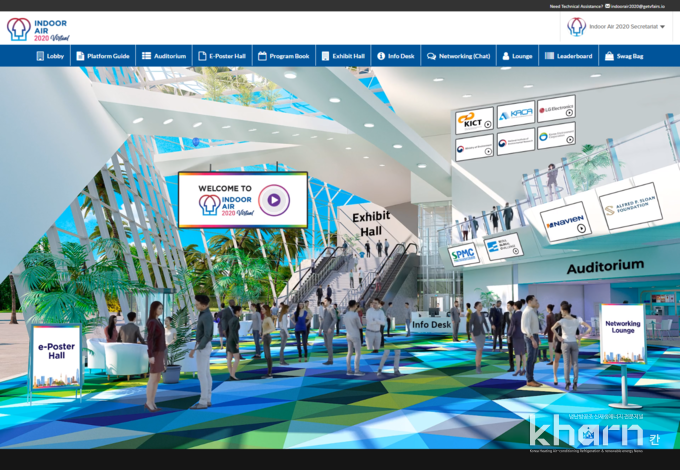The image size is (680, 470).
Task: Click the Auditorium entrance sign
Action: (605, 267)
